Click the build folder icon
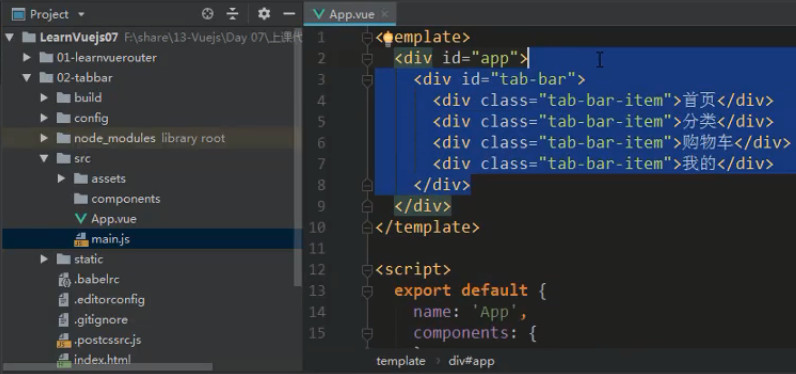796x374 pixels. [63, 97]
